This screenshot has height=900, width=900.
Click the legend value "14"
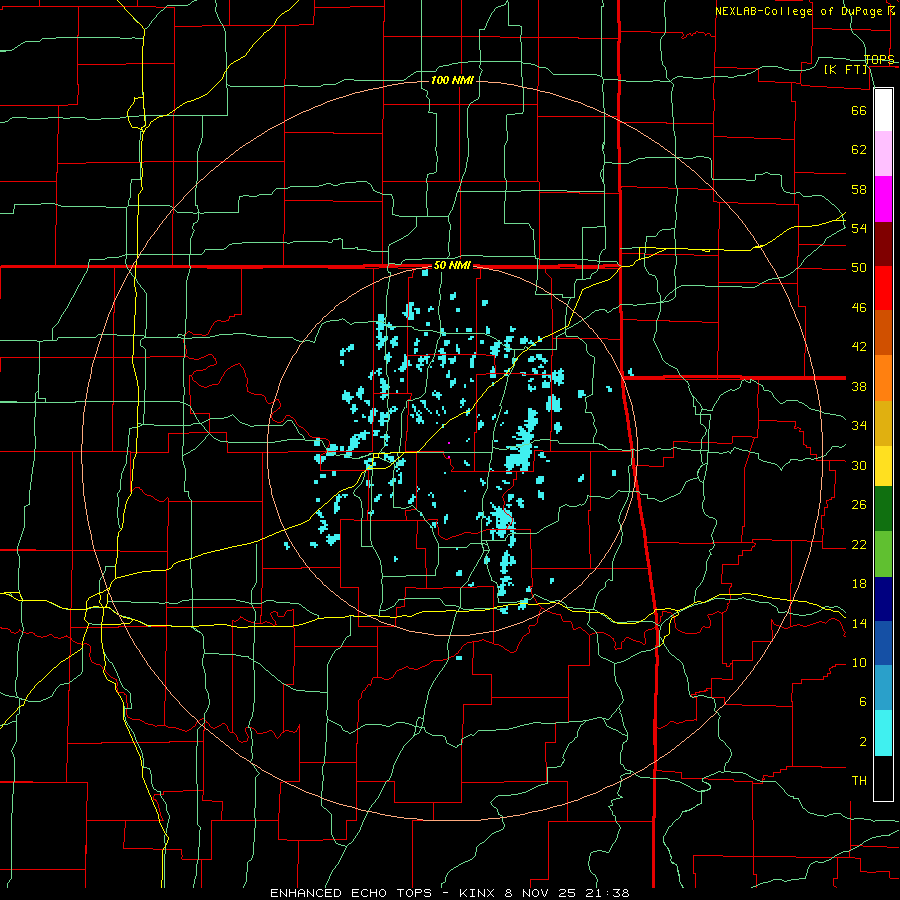(859, 623)
